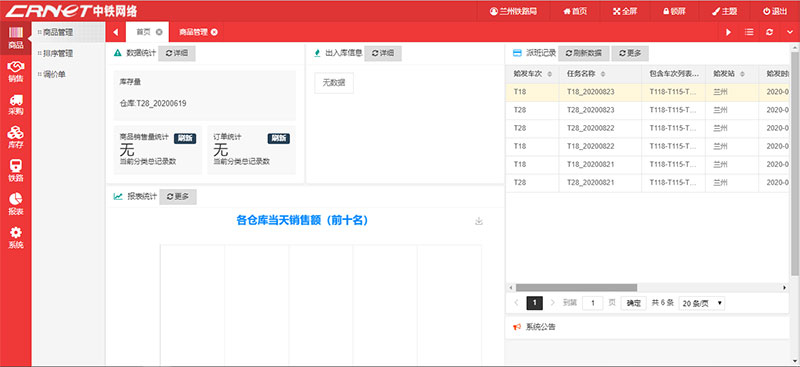Click 锁屏 to lock the screen
This screenshot has width=800, height=367.
674,11
